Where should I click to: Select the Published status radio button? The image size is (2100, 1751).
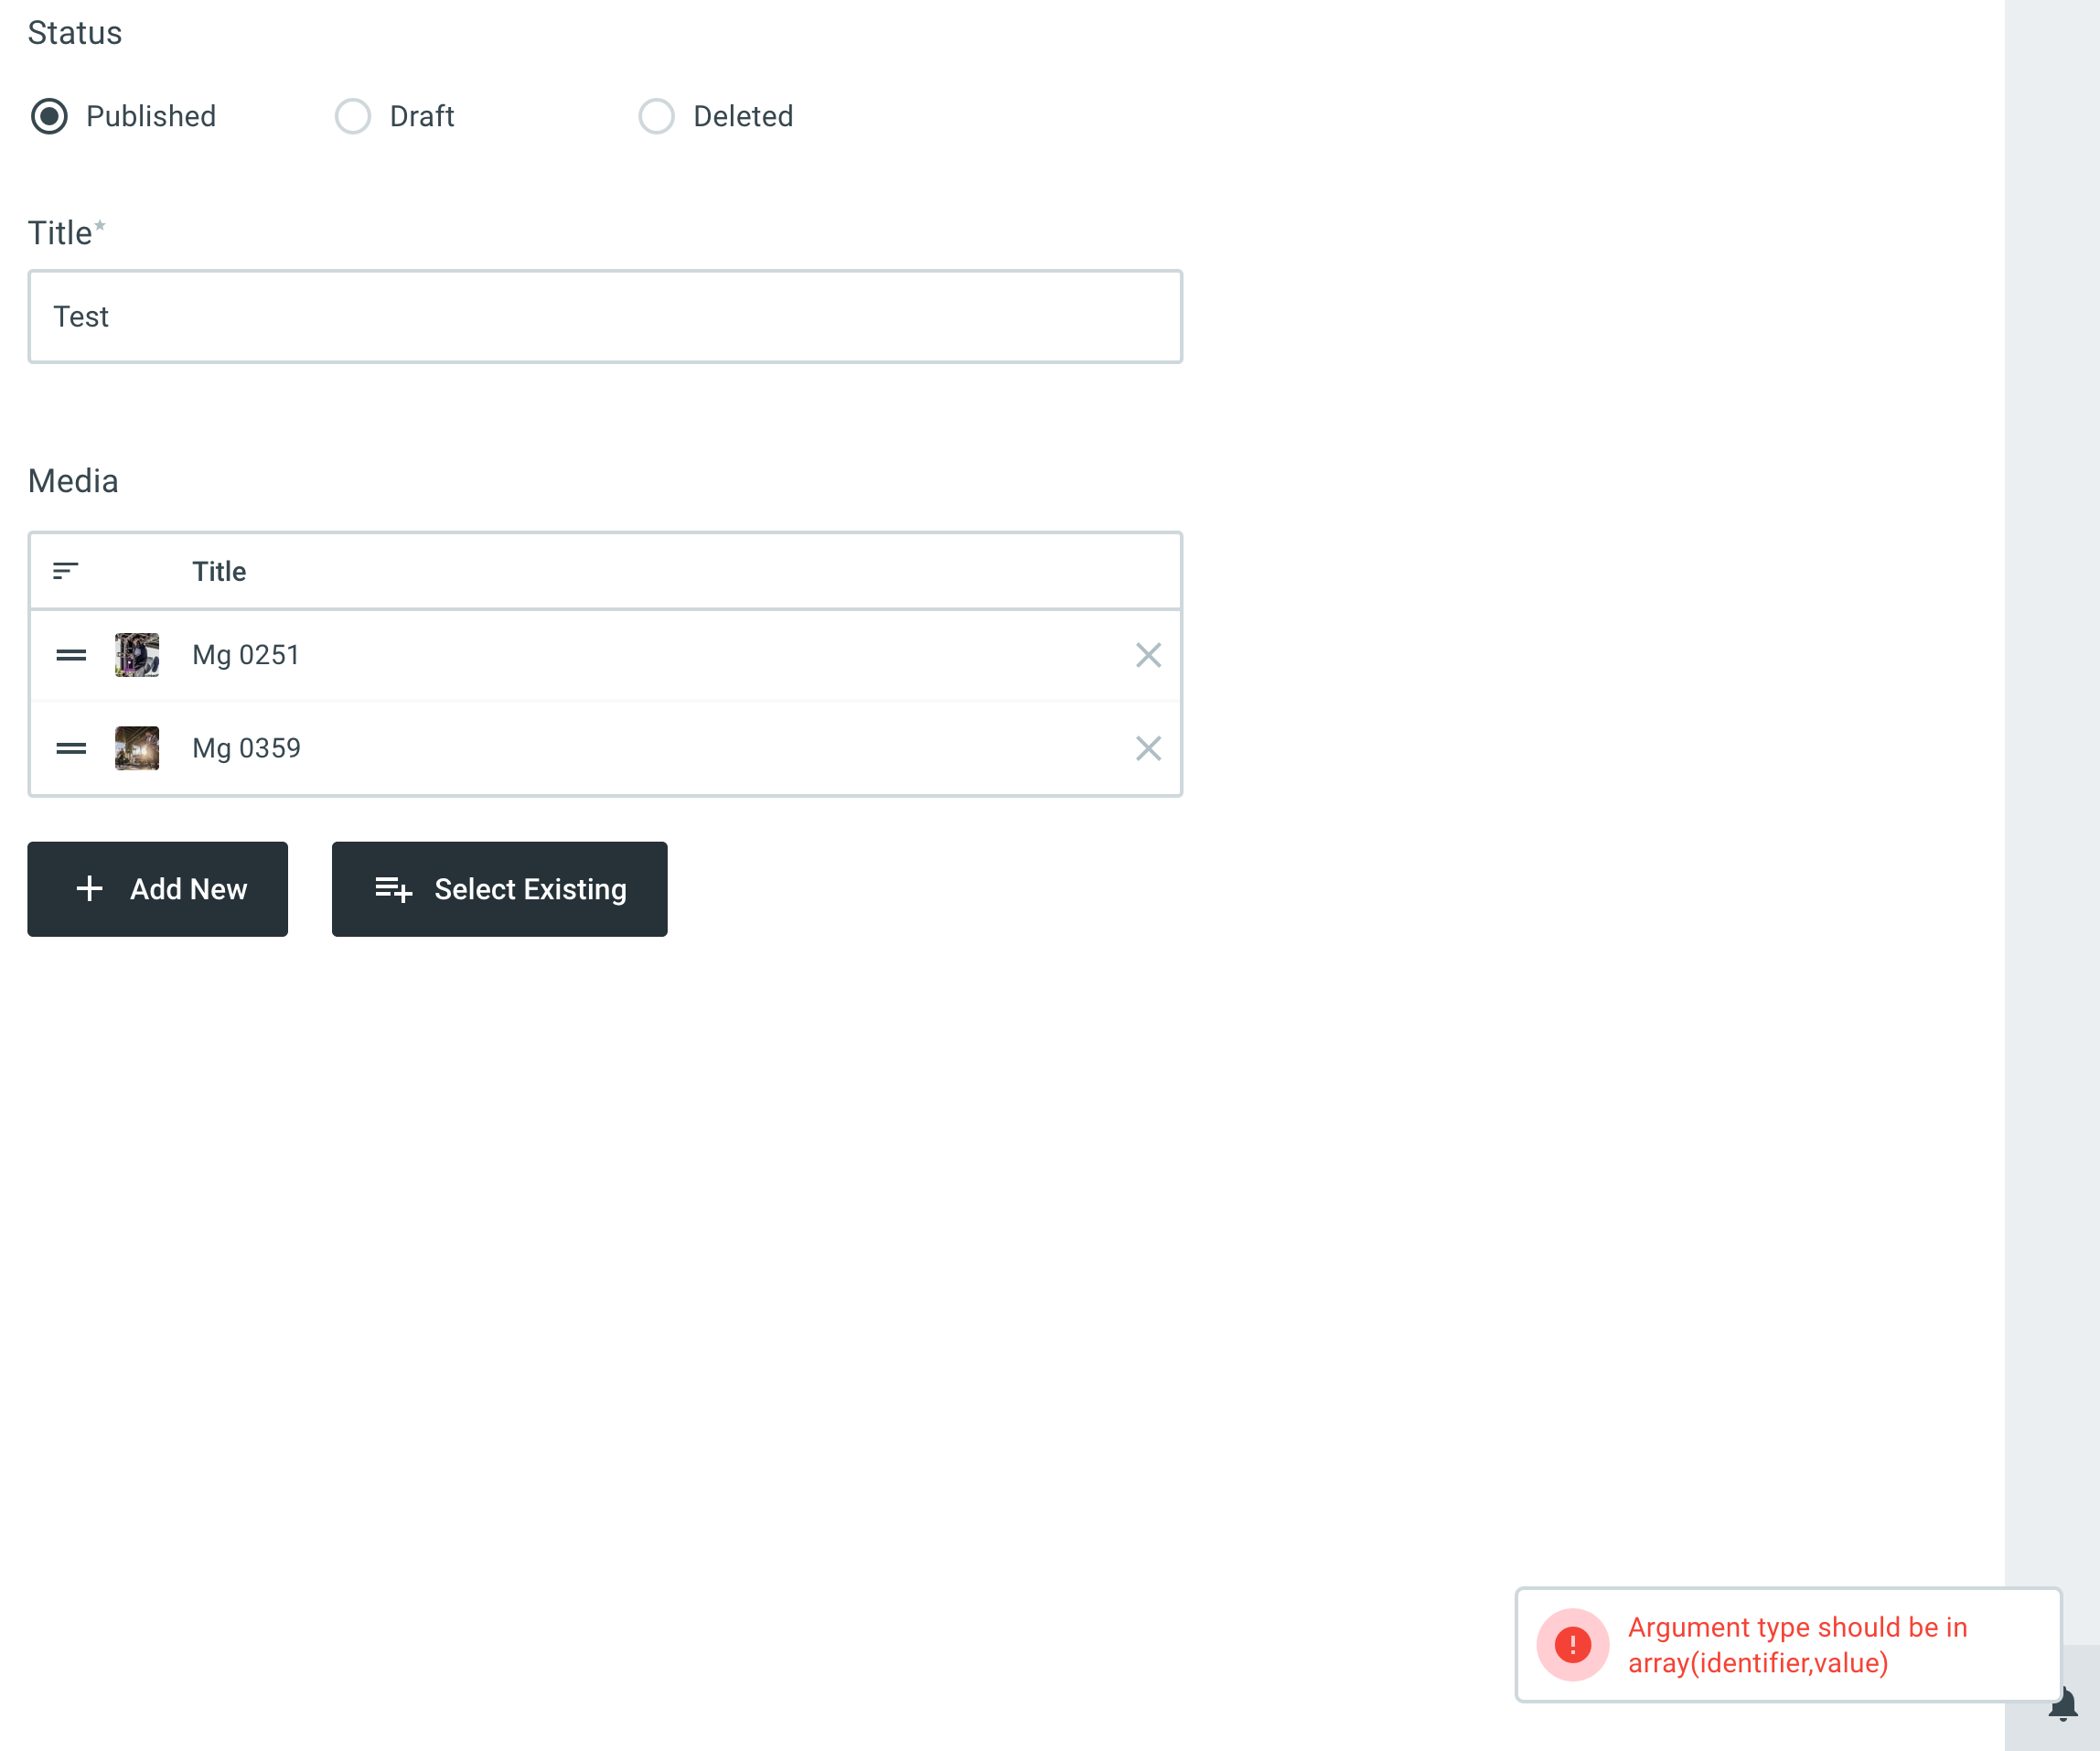(49, 117)
